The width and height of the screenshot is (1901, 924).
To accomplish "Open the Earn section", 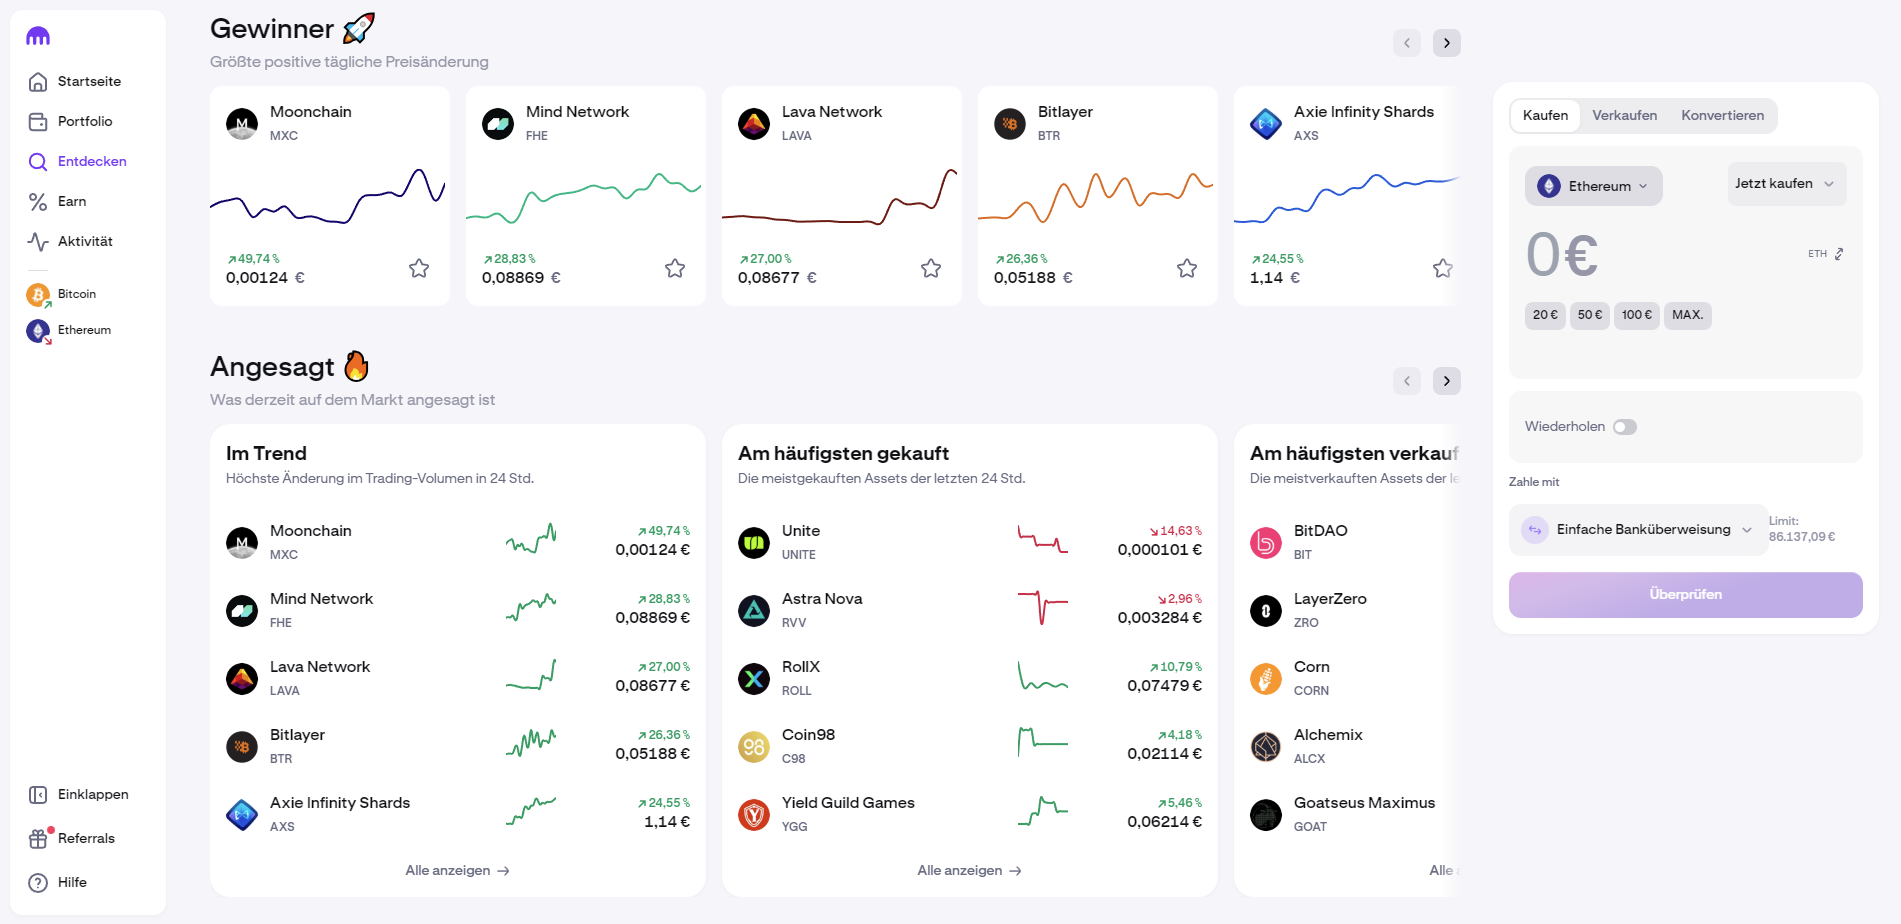I will pos(71,201).
